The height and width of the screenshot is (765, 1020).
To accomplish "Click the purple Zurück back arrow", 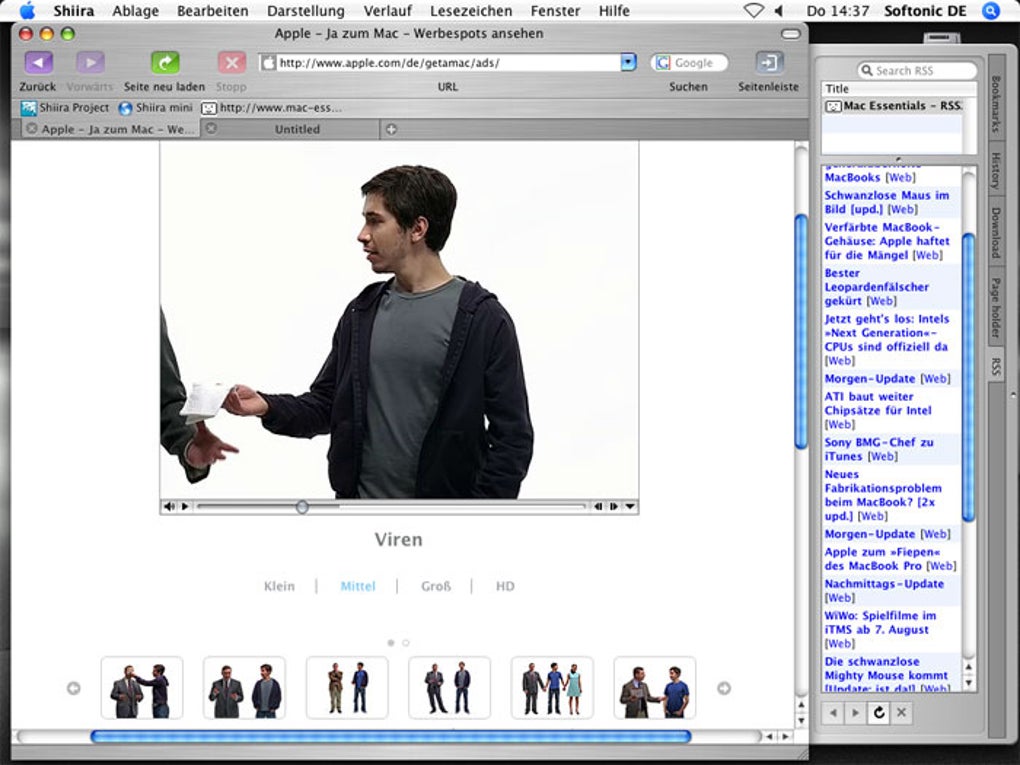I will pos(38,63).
